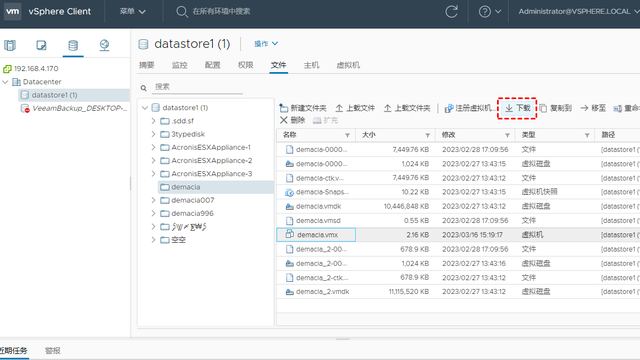Open the help question-mark menu
The width and height of the screenshot is (640, 360).
coord(489,11)
